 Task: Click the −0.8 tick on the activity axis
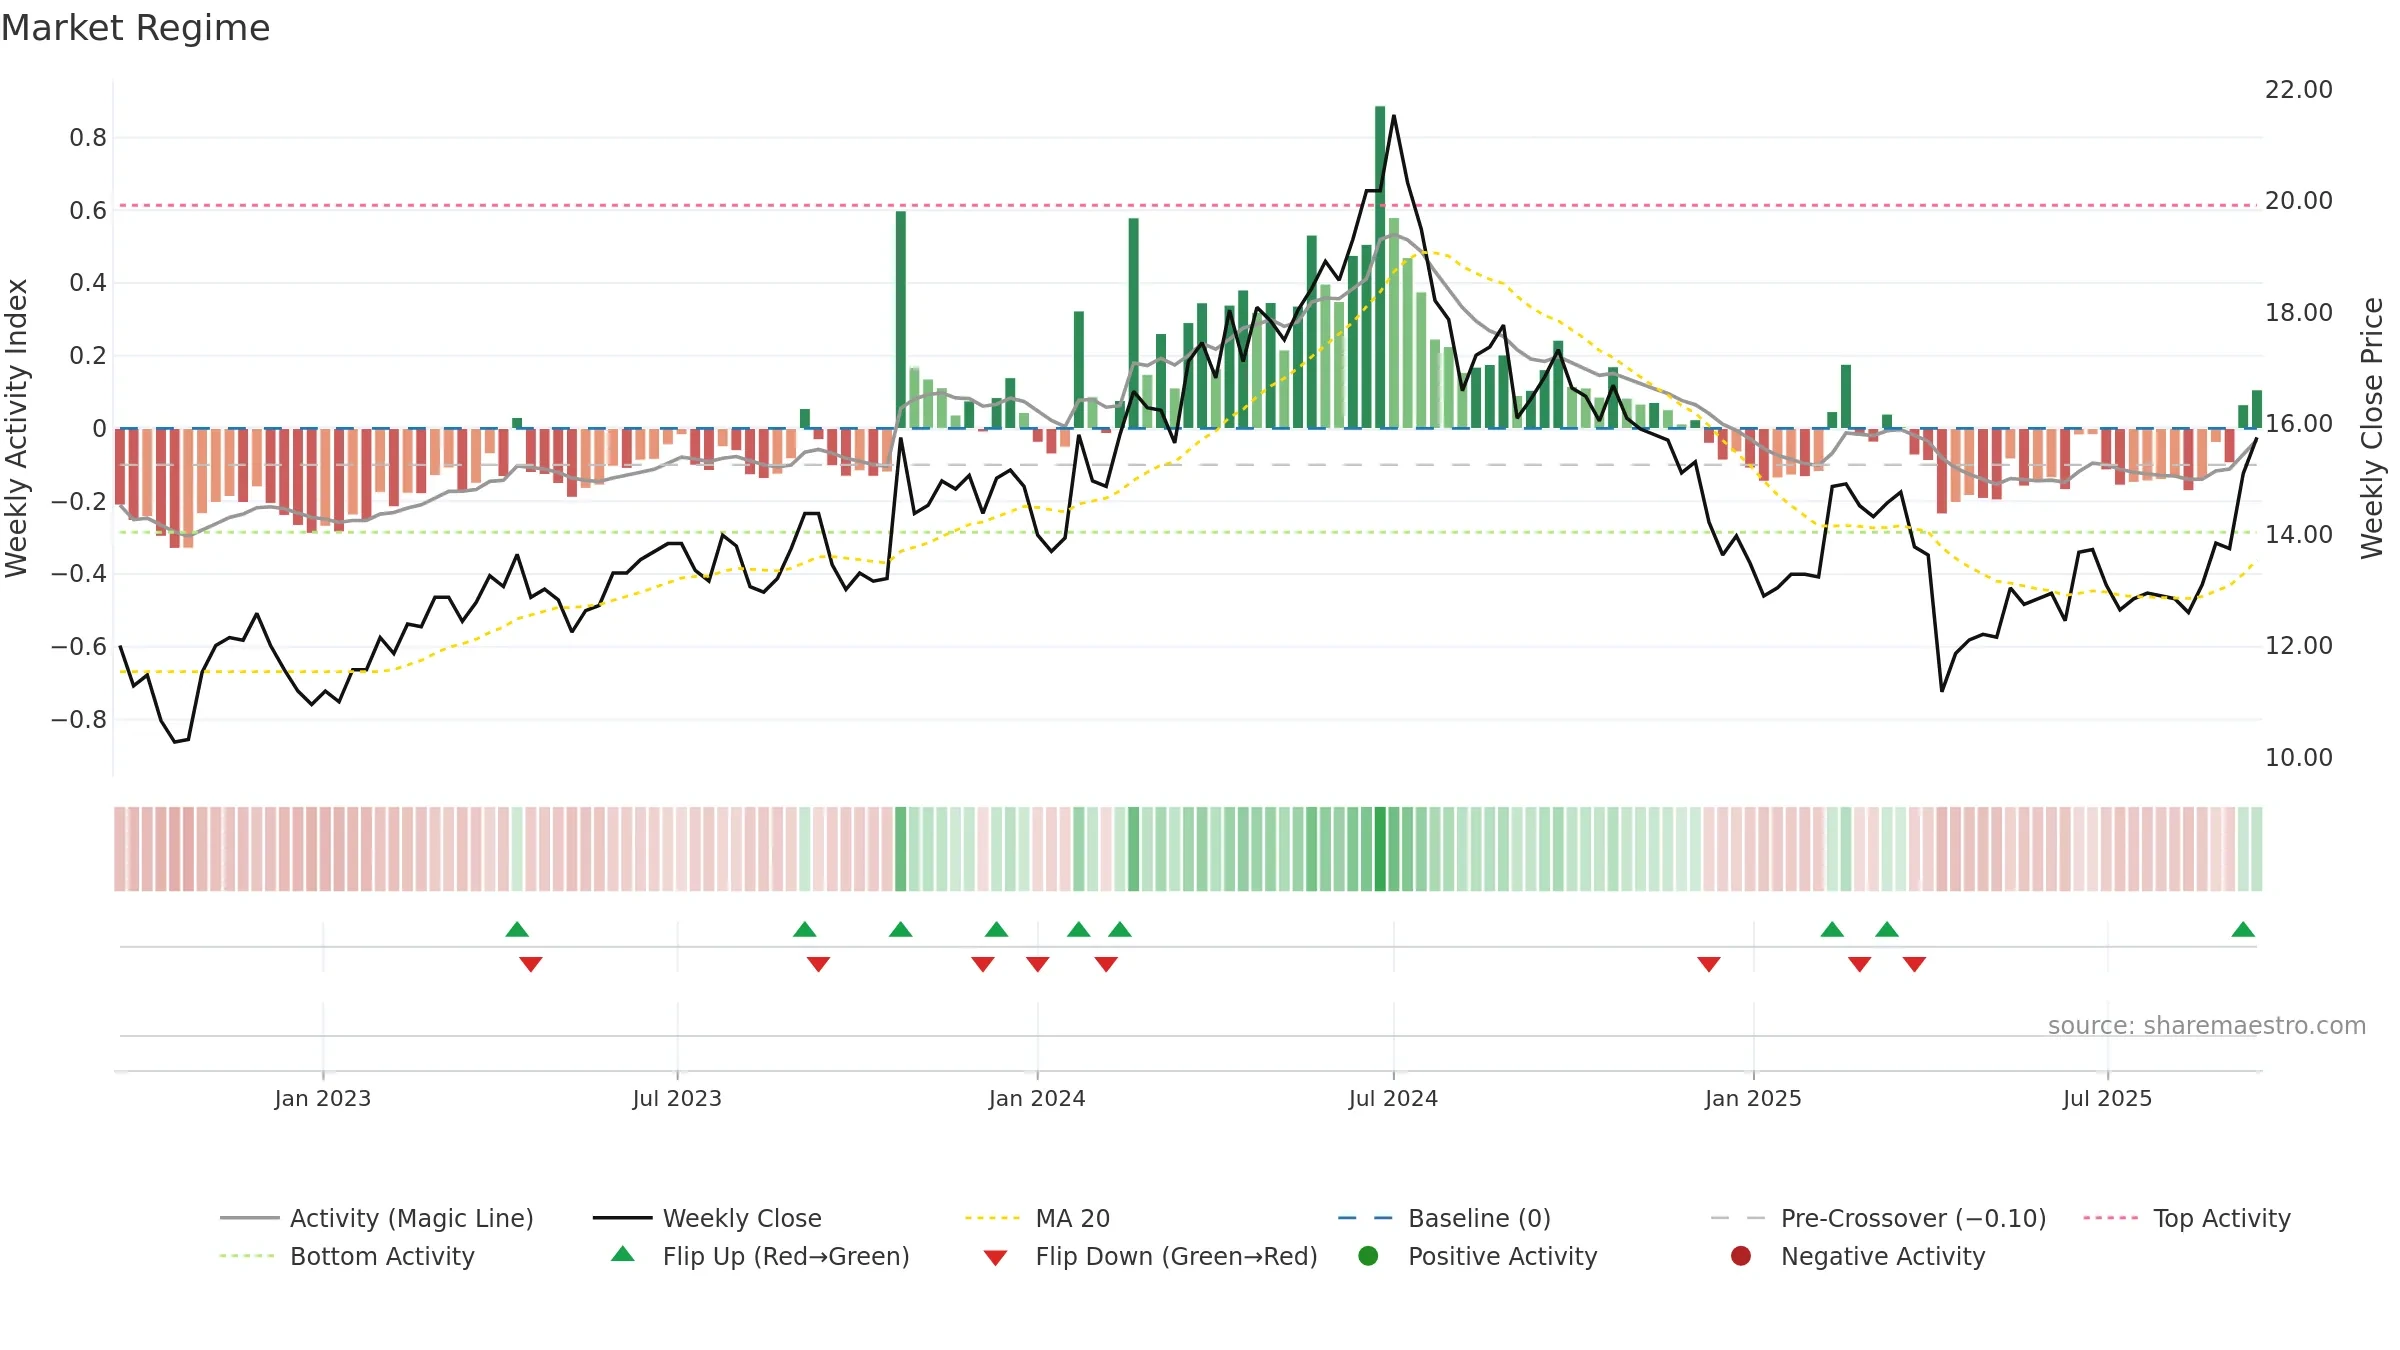point(79,720)
